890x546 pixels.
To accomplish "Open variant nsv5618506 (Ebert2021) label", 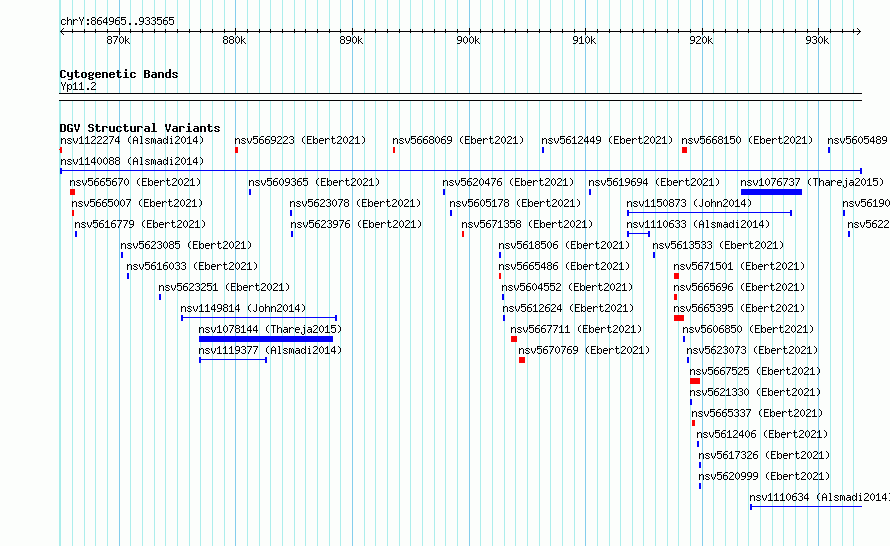I will [x=564, y=245].
